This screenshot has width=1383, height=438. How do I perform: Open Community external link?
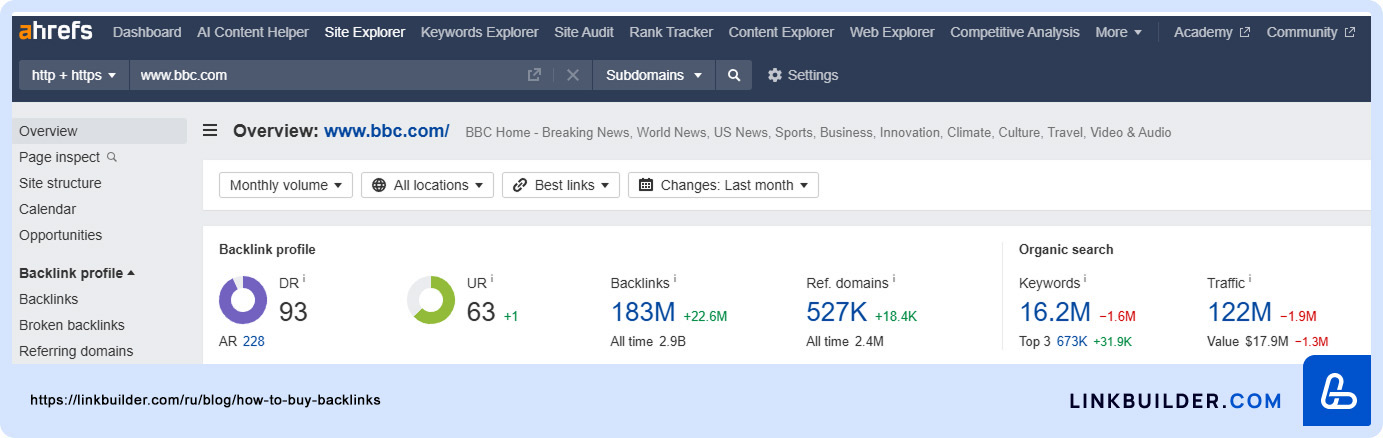click(x=1310, y=32)
